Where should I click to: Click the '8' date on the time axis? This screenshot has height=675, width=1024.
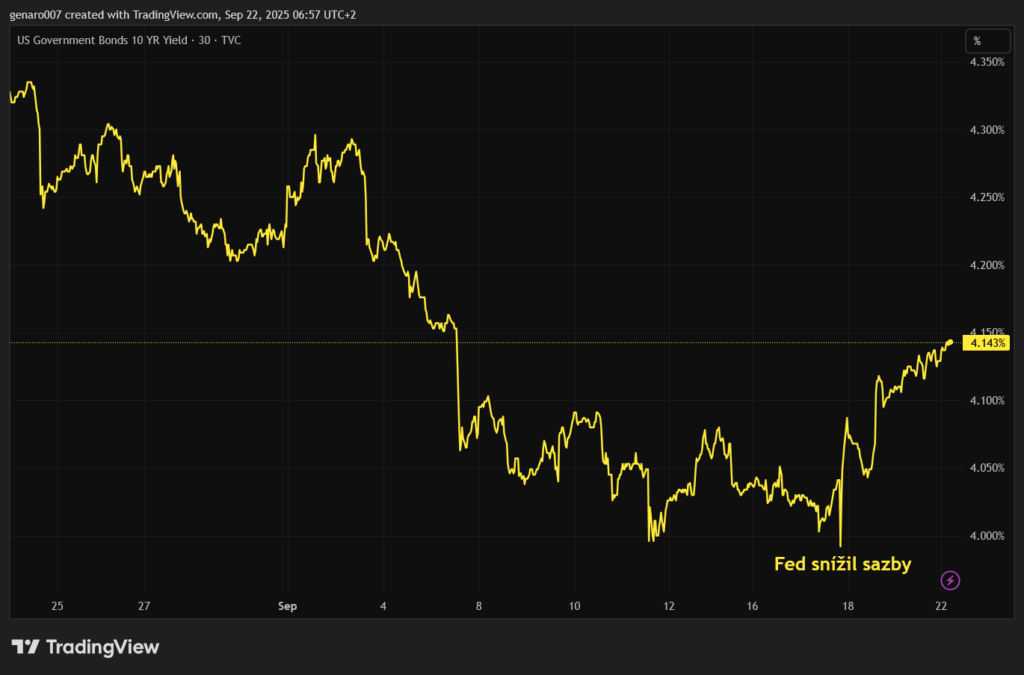(479, 606)
